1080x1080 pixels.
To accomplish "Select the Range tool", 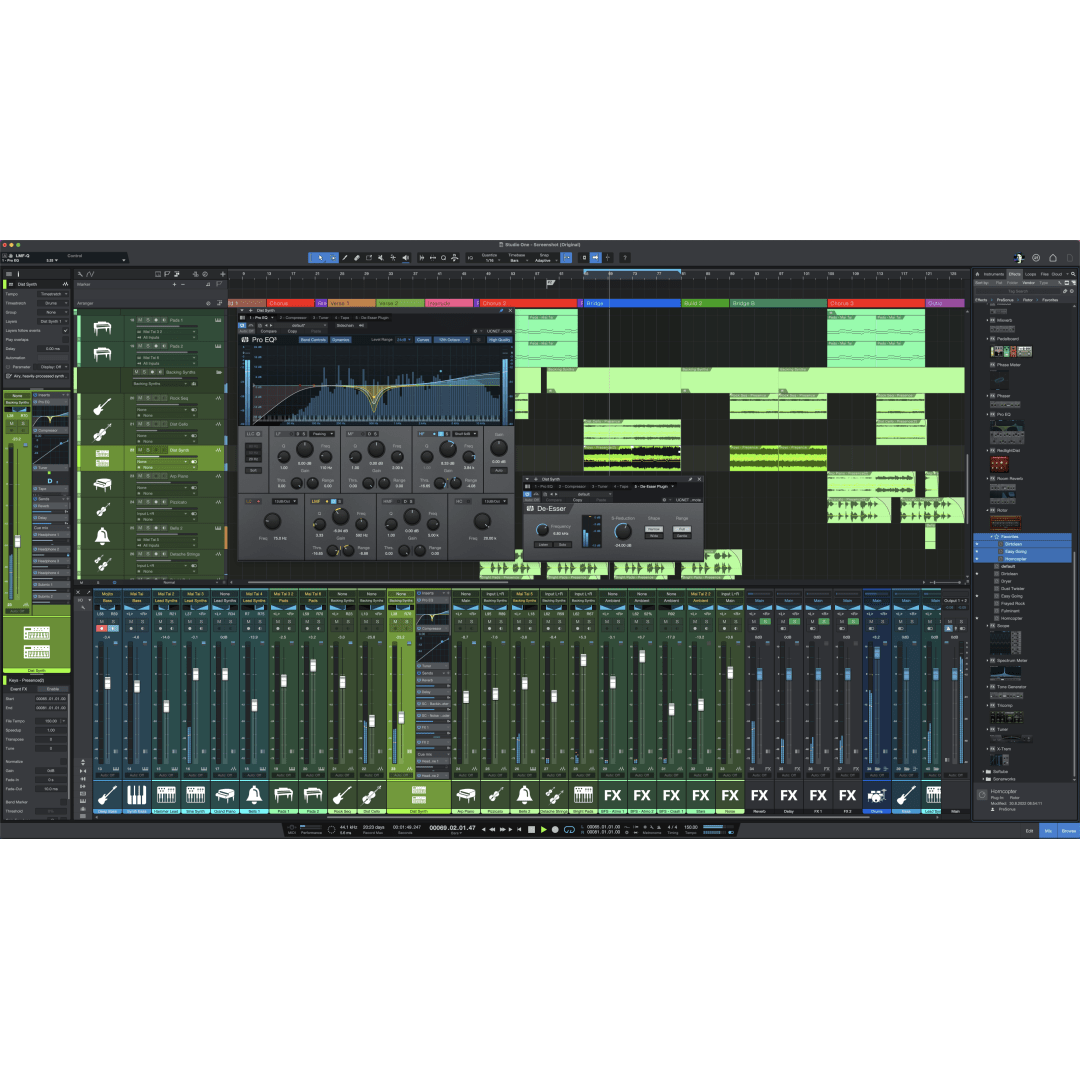I will point(333,258).
